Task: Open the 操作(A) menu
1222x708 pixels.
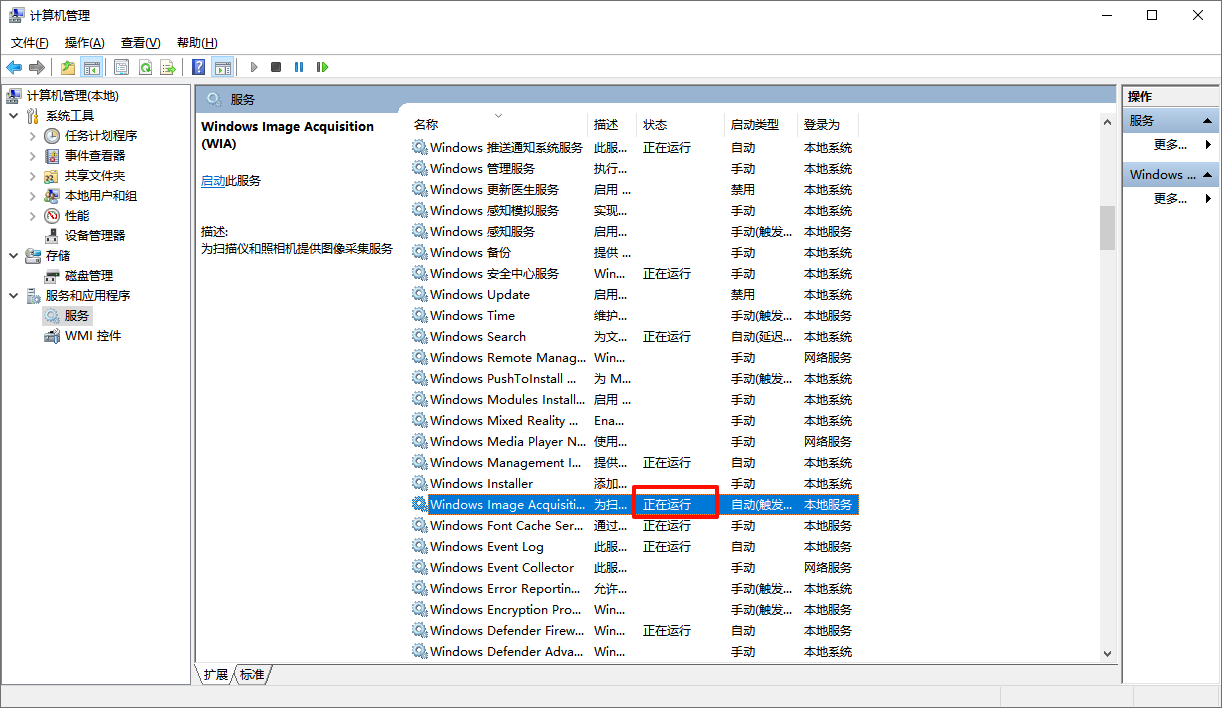Action: point(85,43)
